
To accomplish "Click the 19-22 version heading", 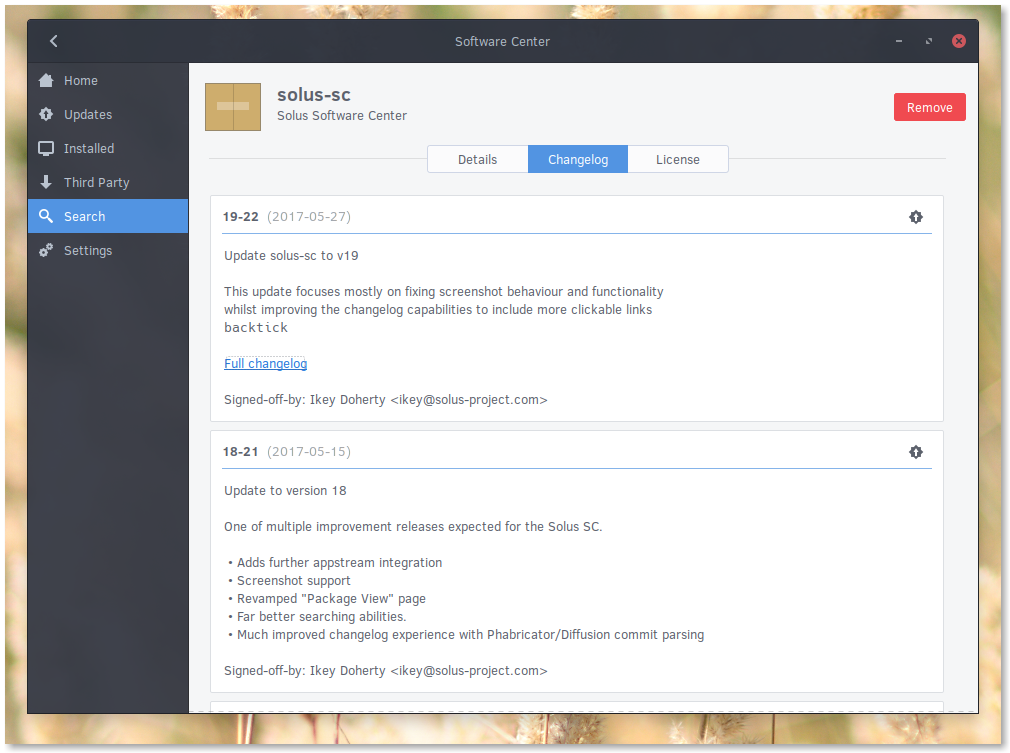I will pos(240,216).
